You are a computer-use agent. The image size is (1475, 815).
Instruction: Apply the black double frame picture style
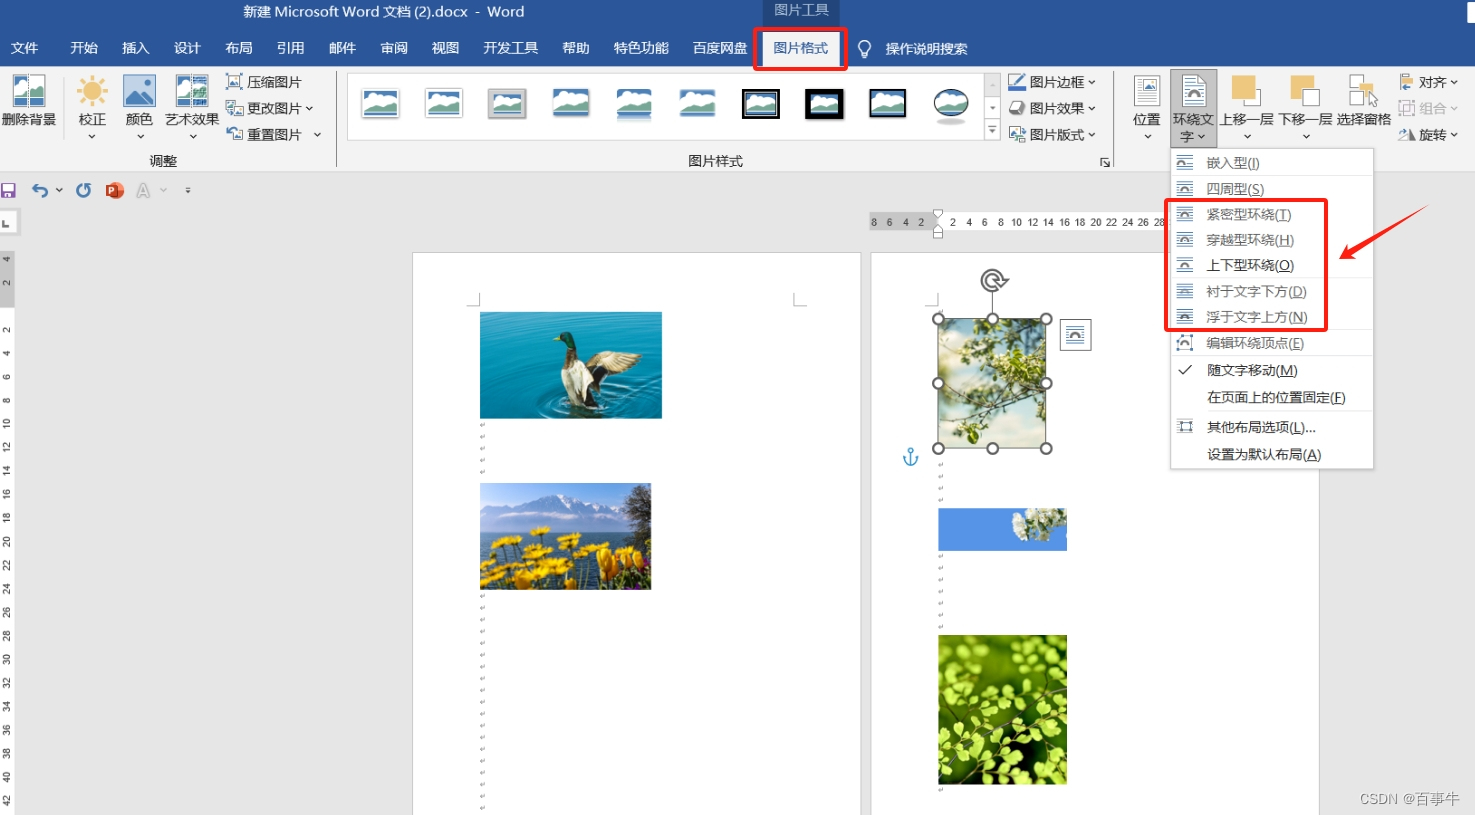pyautogui.click(x=761, y=103)
